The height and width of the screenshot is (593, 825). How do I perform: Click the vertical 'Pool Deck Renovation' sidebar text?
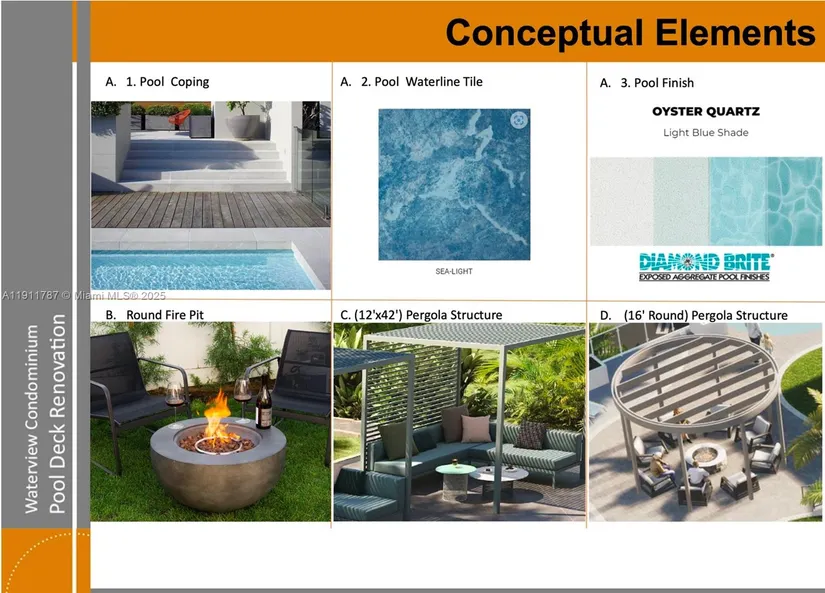tap(58, 413)
